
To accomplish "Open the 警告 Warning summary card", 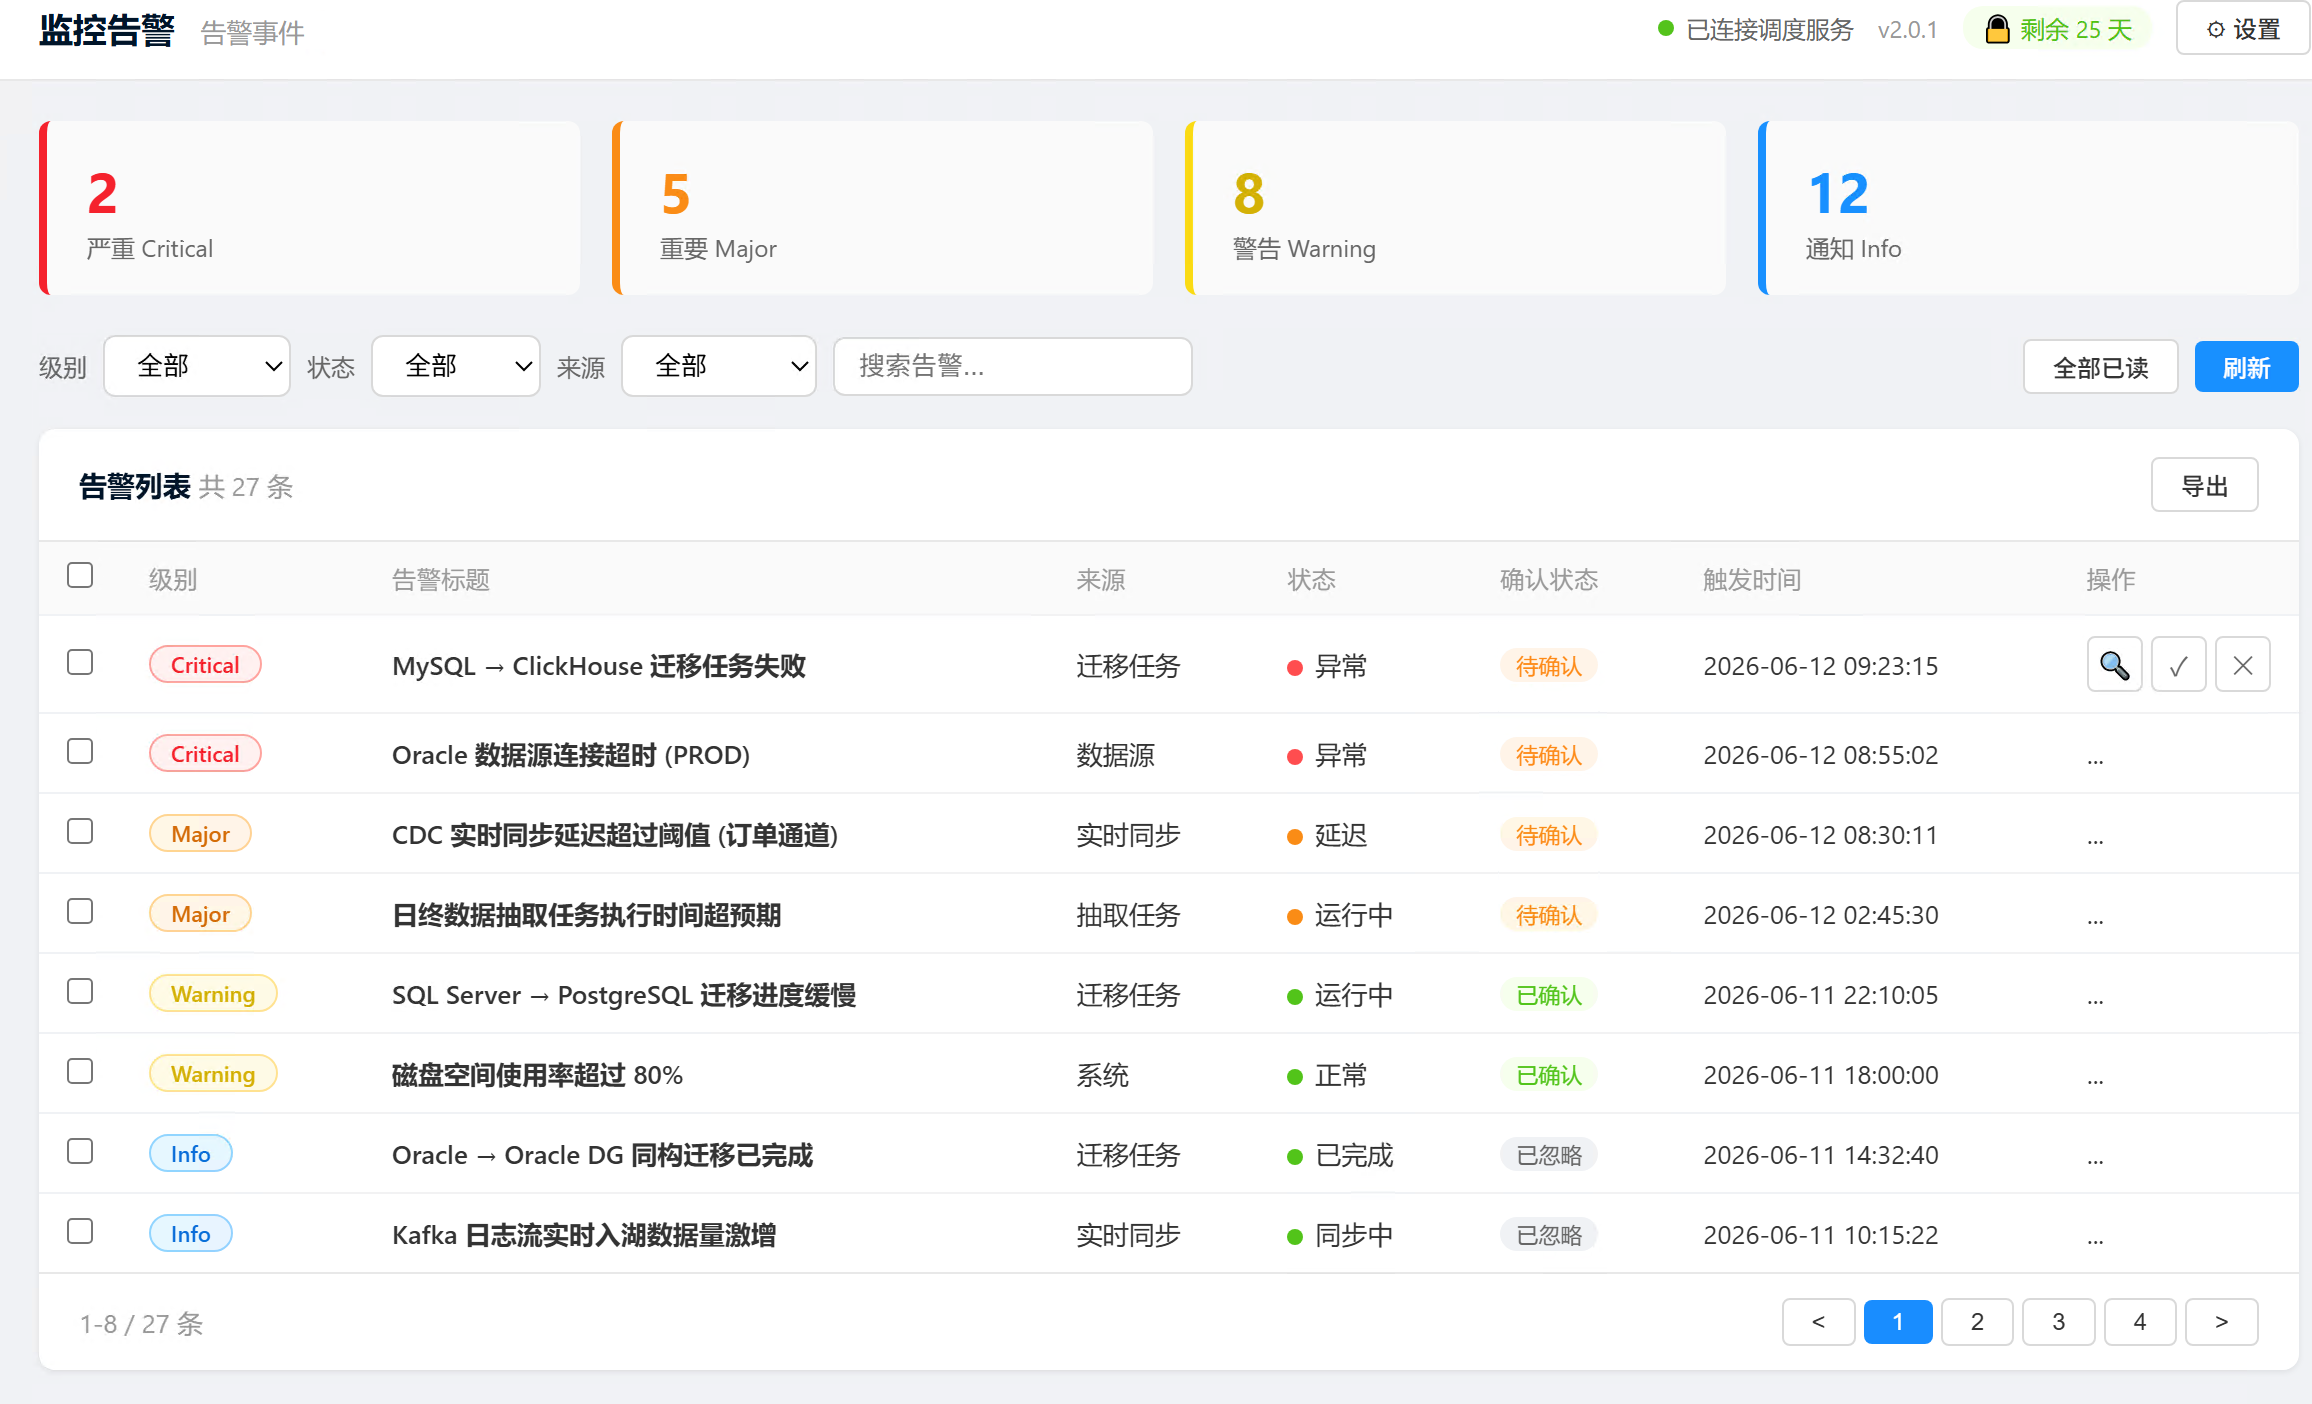I will [1456, 208].
